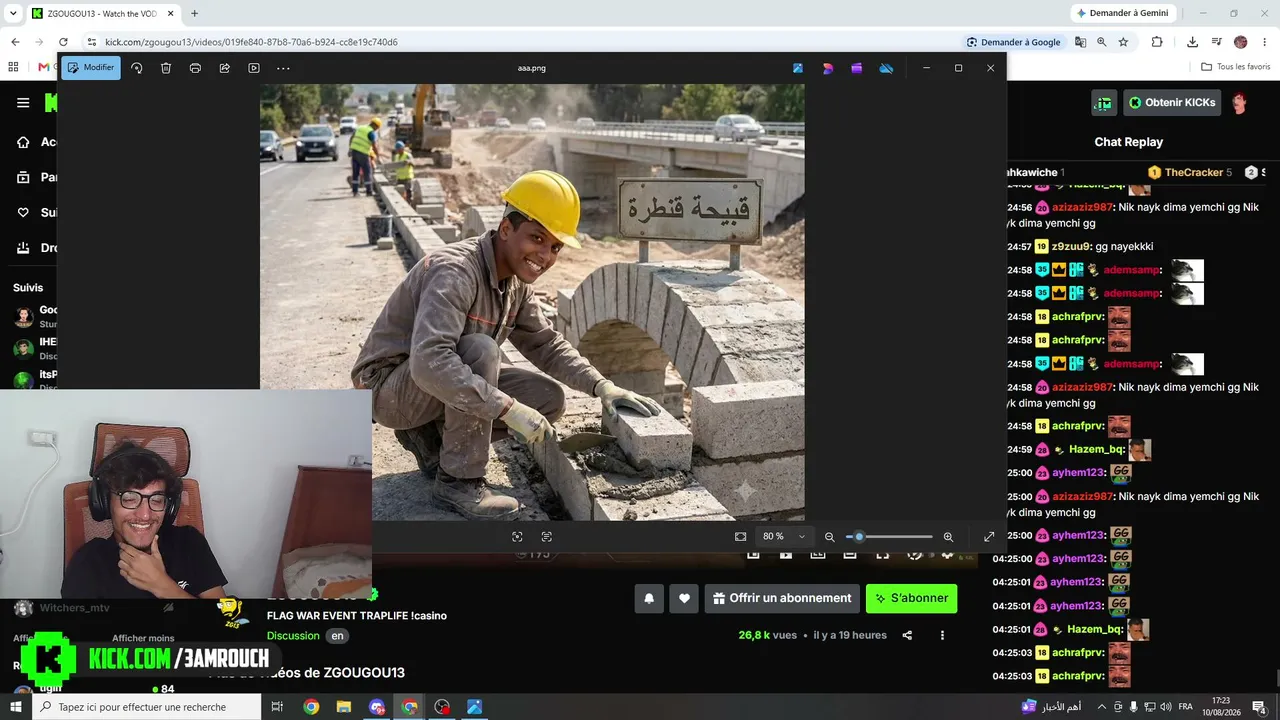Print the image from Photos toolbar
This screenshot has width=1280, height=720.
195,68
